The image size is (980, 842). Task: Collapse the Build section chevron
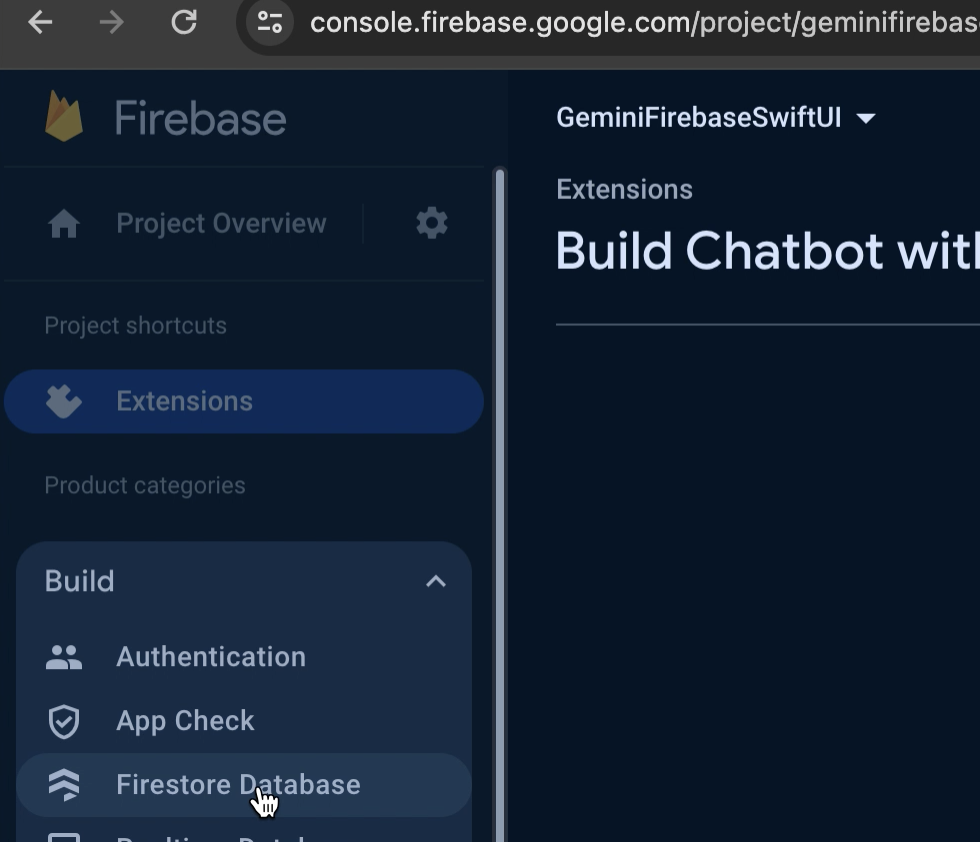435,581
